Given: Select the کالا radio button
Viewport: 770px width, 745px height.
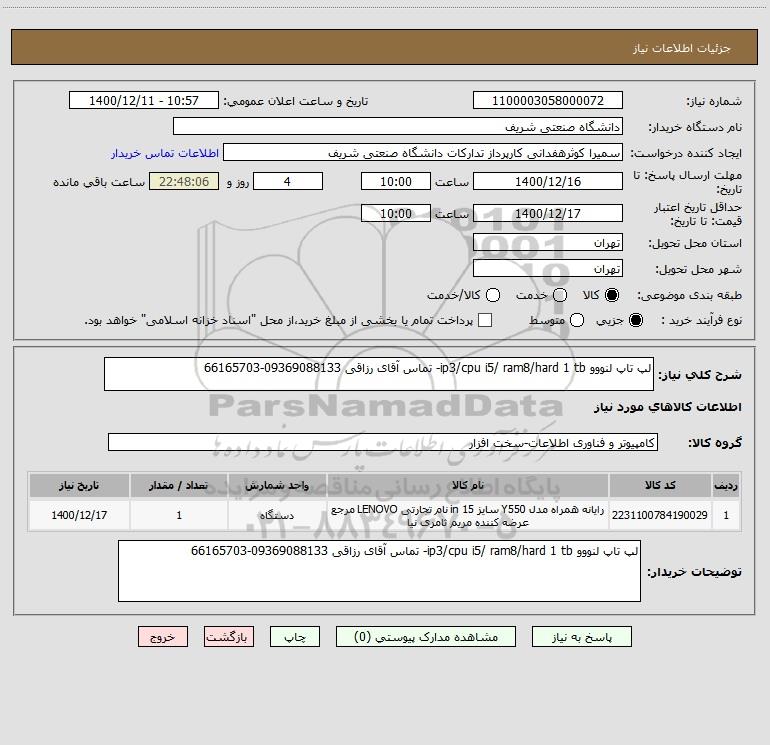Looking at the screenshot, I should pyautogui.click(x=612, y=295).
